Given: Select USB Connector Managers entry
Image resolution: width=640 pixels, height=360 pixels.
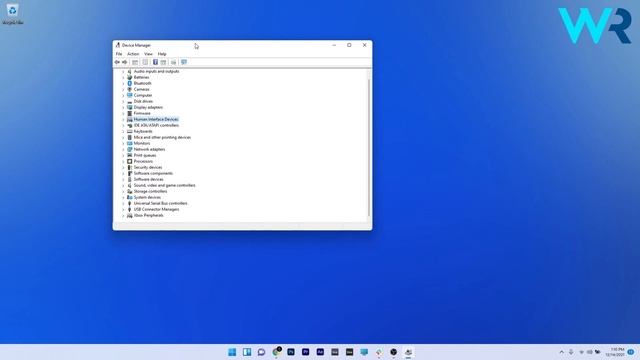Looking at the screenshot, I should 156,209.
